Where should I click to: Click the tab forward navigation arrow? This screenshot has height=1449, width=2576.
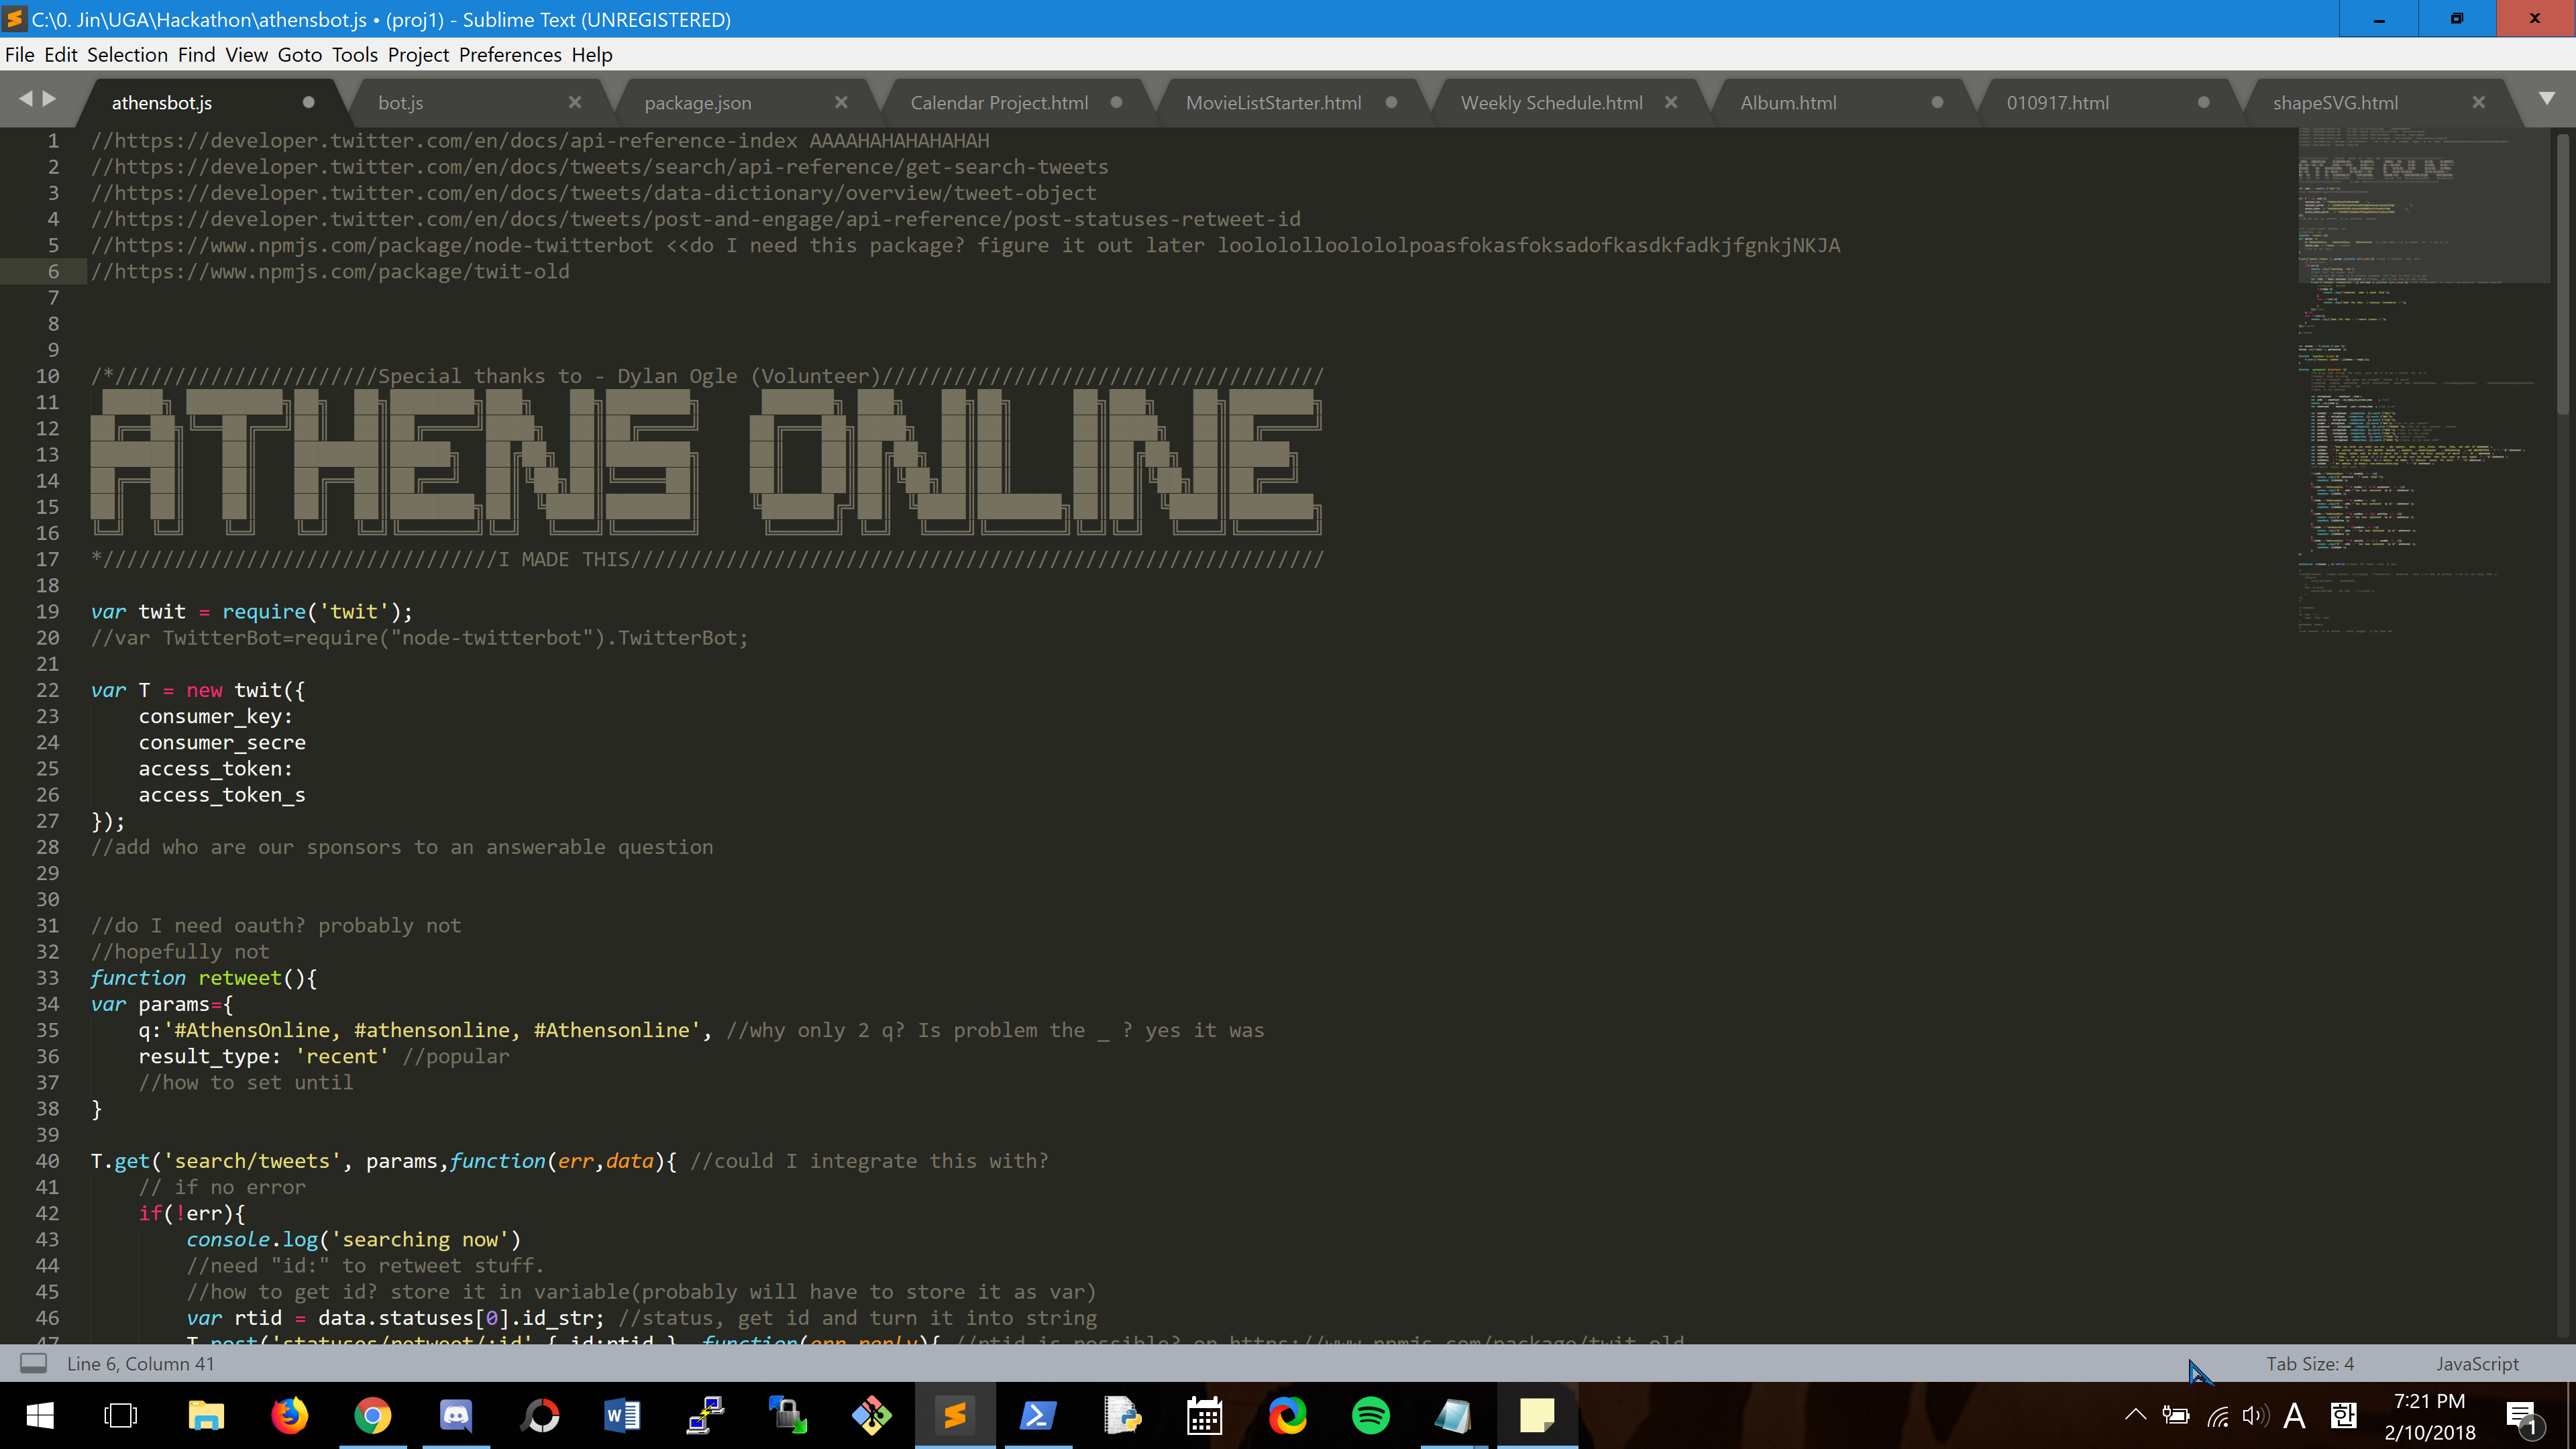pos(49,98)
